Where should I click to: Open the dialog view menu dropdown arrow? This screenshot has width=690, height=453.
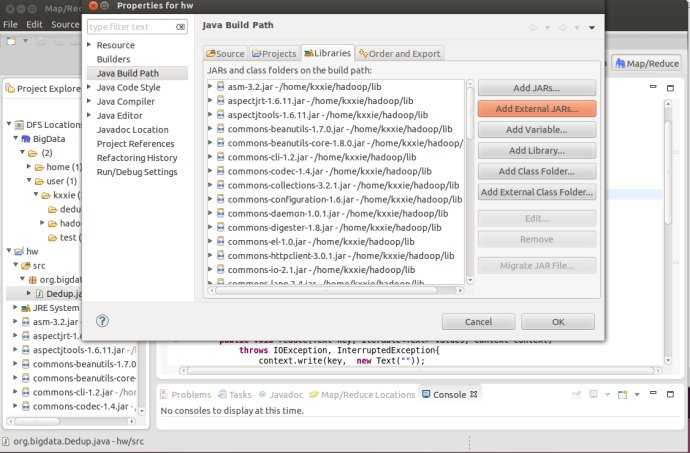point(592,28)
